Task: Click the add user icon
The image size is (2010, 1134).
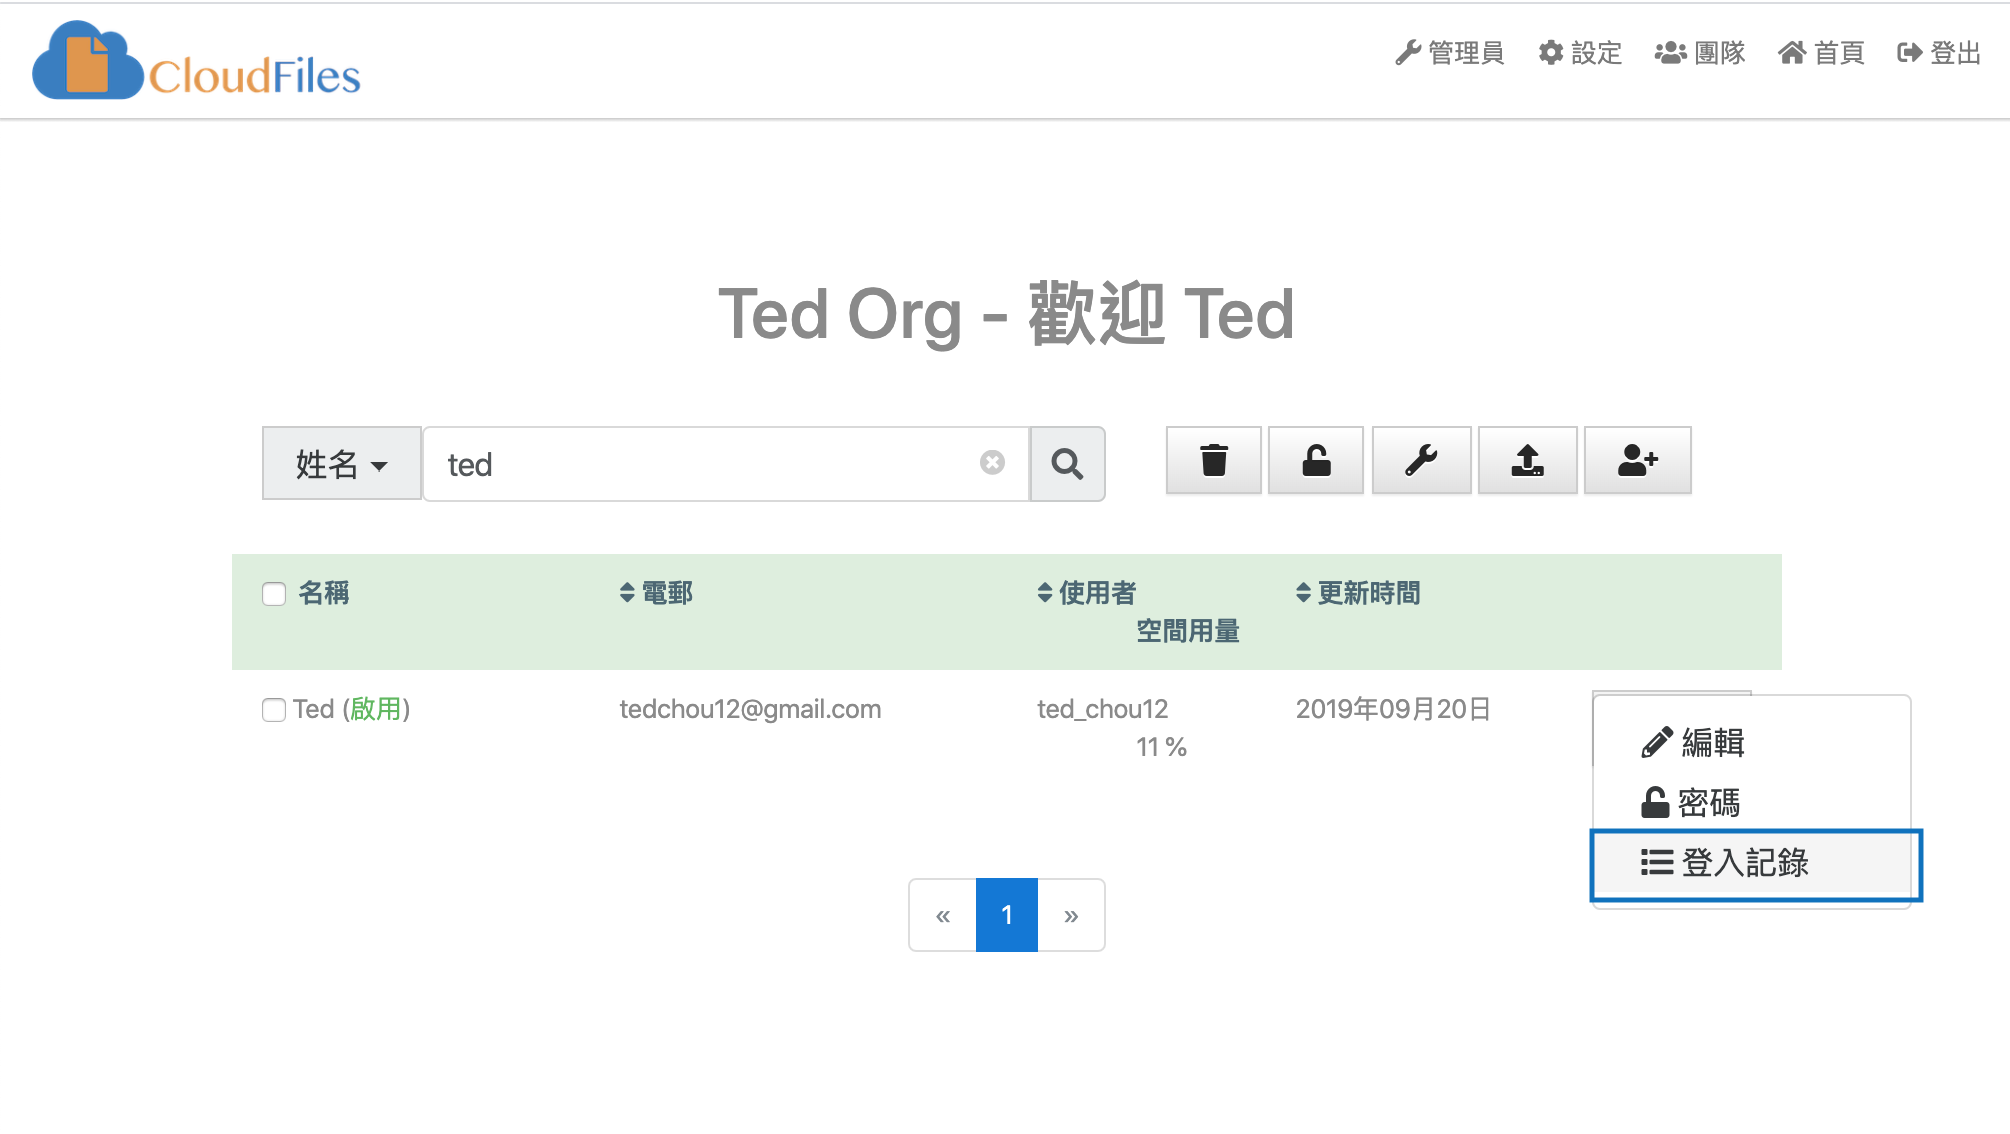Action: click(x=1637, y=461)
